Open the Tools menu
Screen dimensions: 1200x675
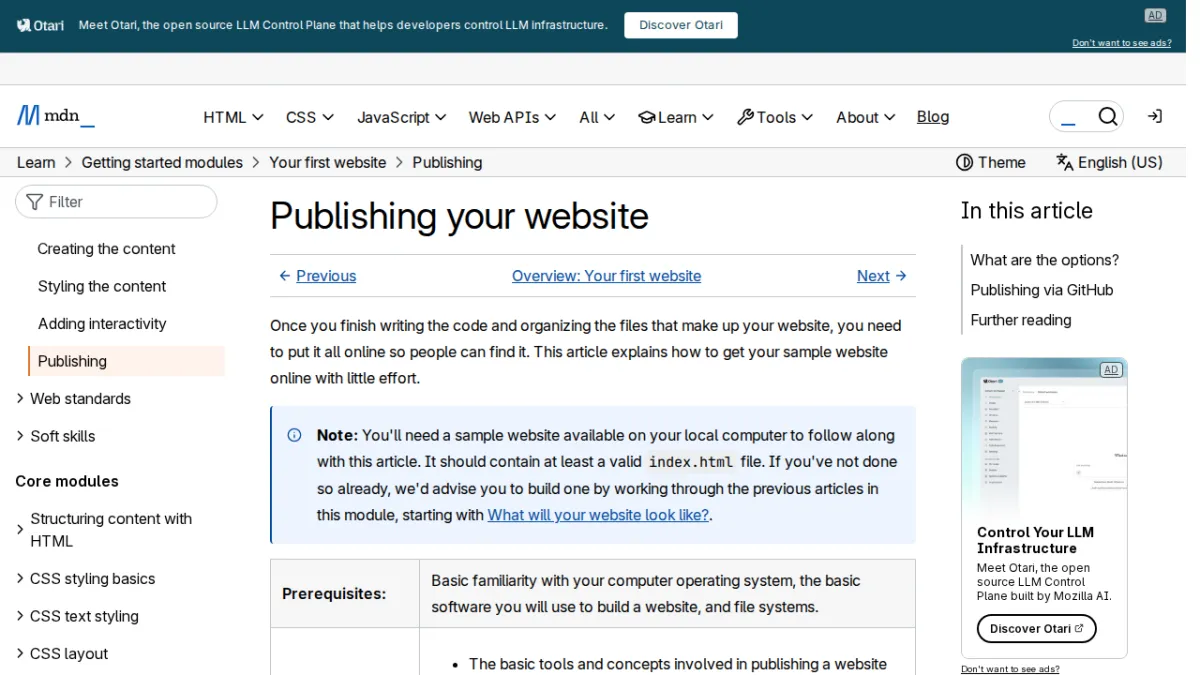pyautogui.click(x=775, y=117)
